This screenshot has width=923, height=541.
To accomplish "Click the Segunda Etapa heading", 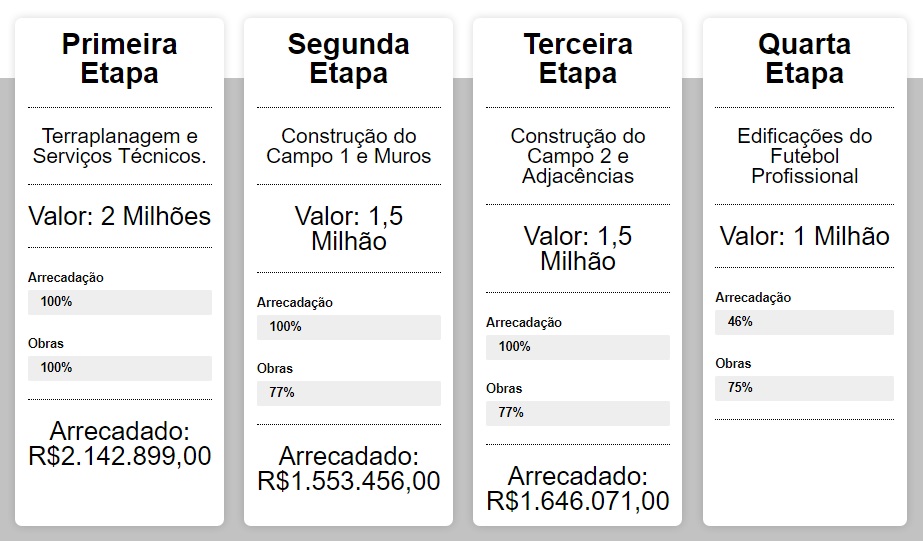I will pyautogui.click(x=348, y=58).
